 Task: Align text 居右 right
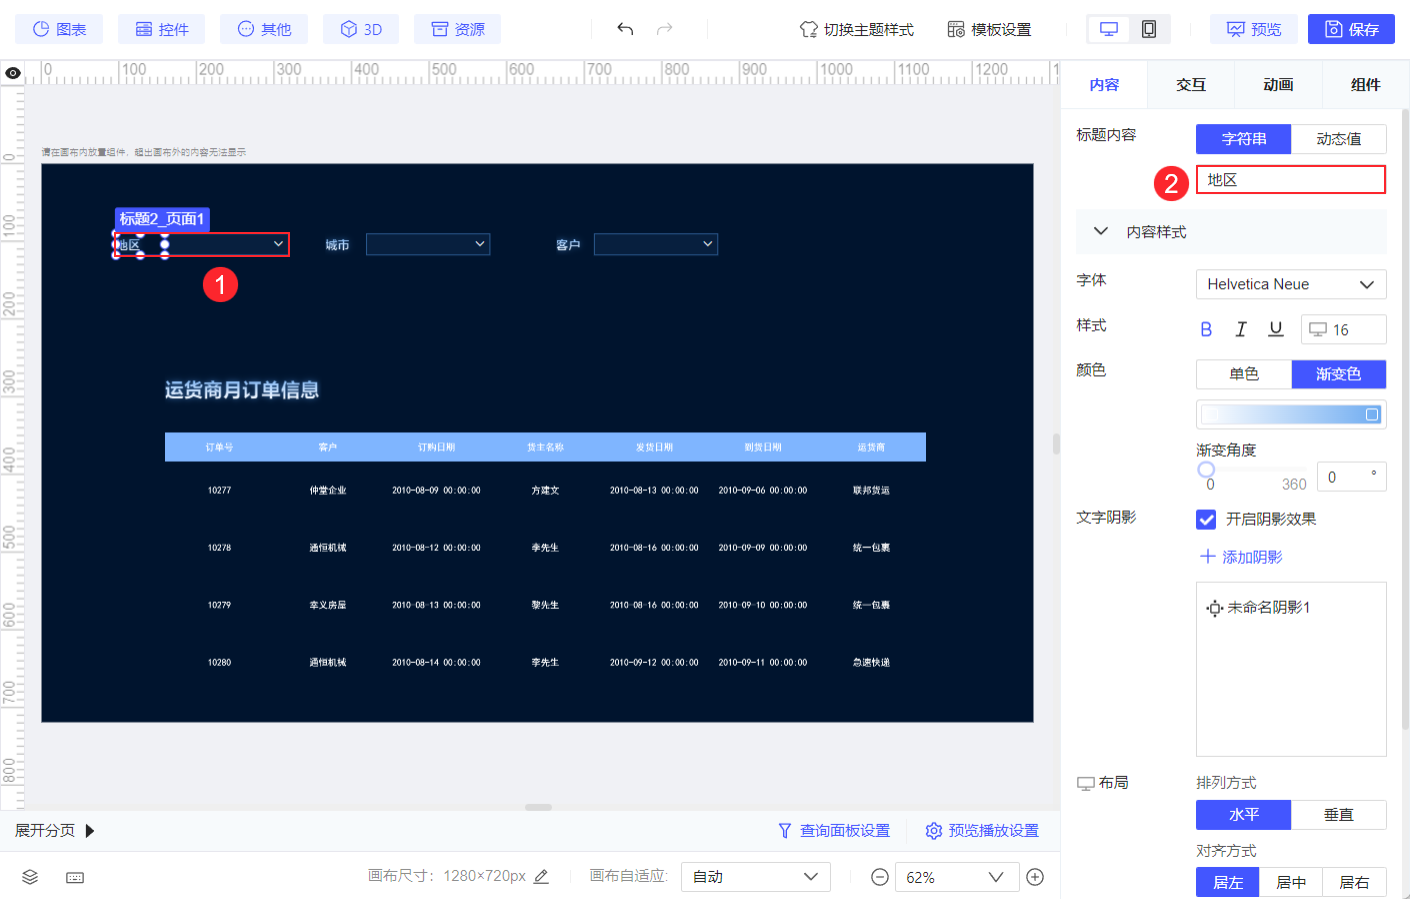click(x=1355, y=882)
